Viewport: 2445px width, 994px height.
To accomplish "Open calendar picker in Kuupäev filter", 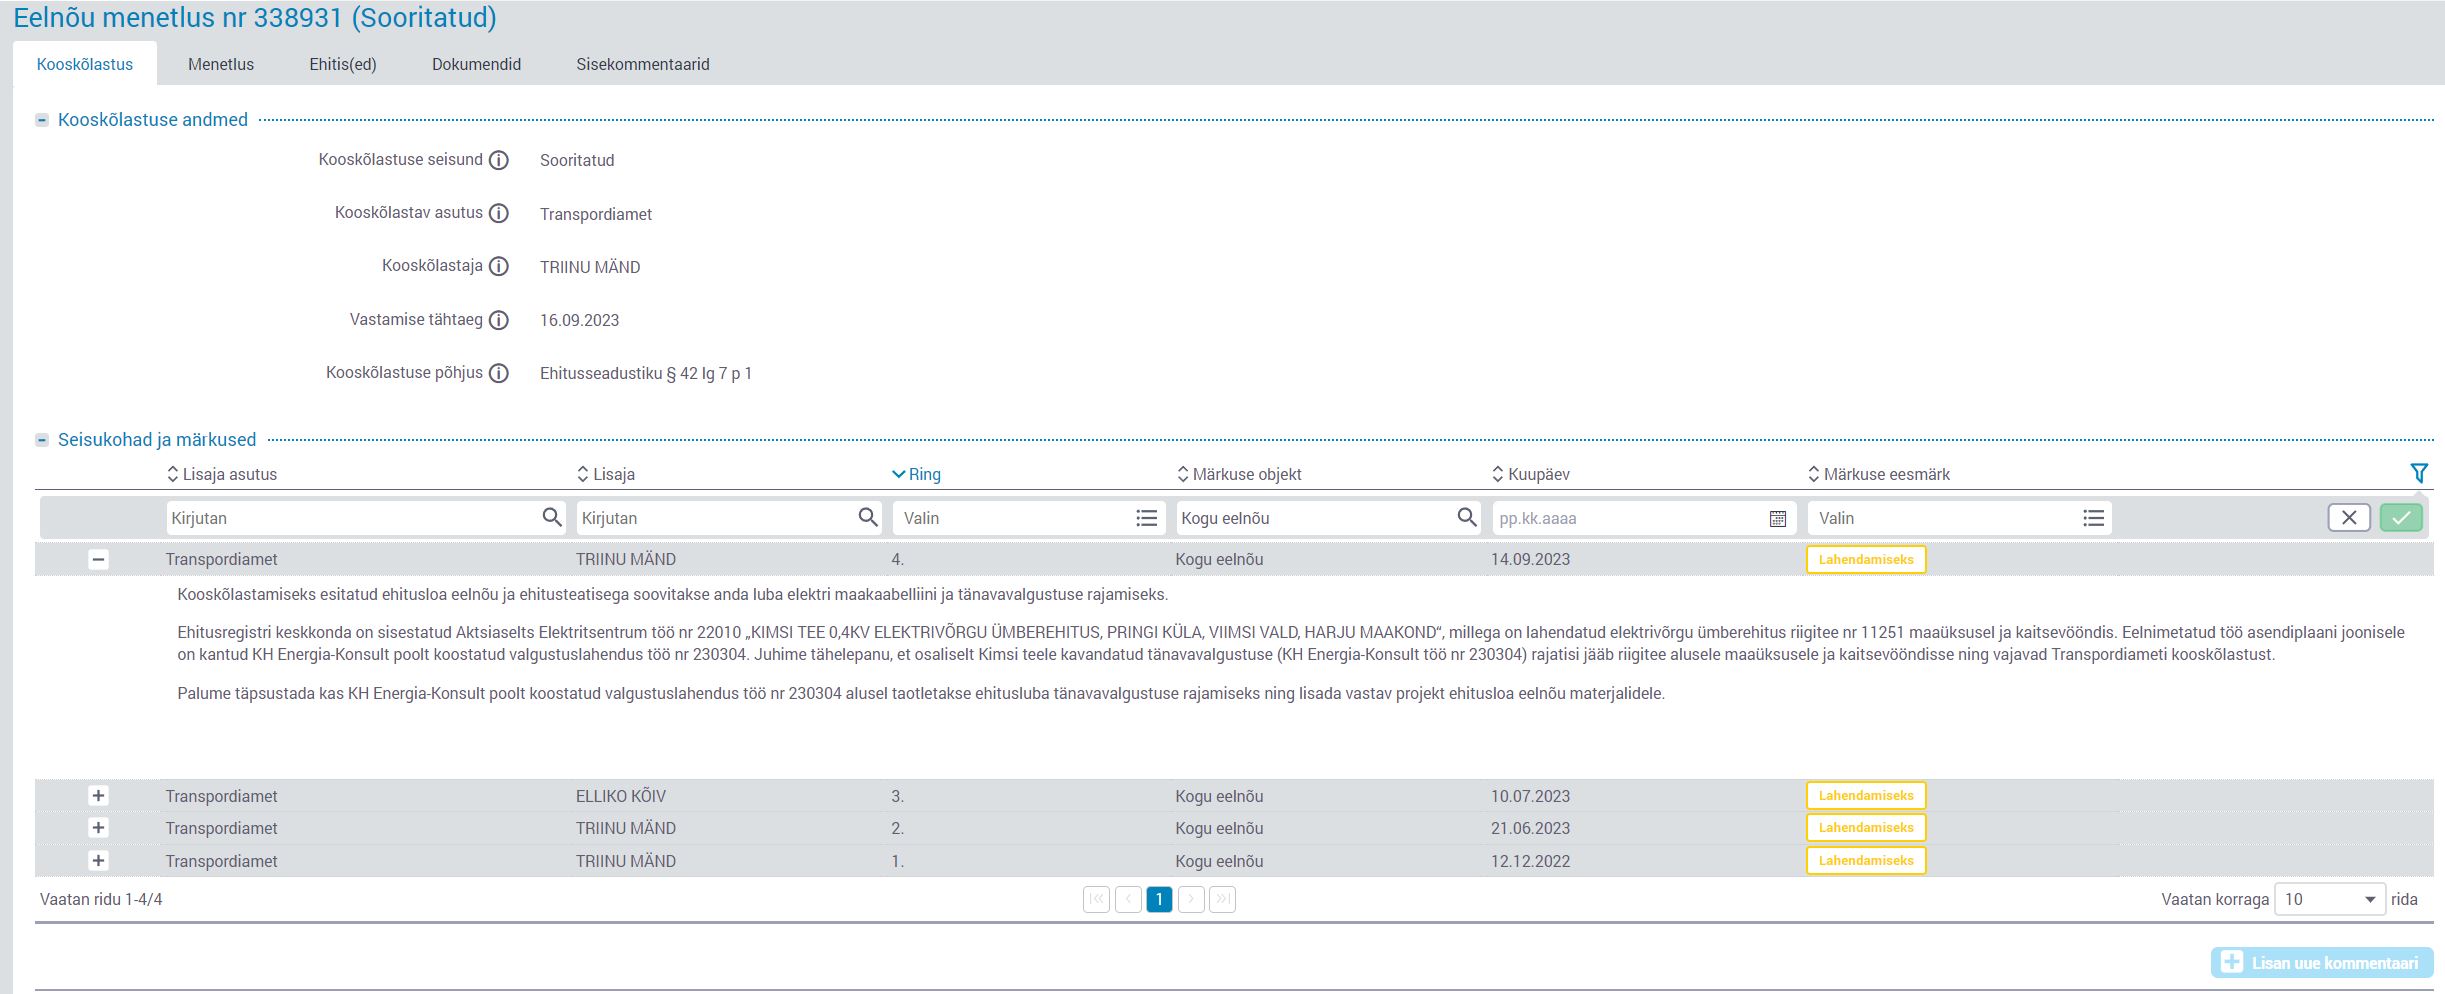I will (x=1777, y=518).
